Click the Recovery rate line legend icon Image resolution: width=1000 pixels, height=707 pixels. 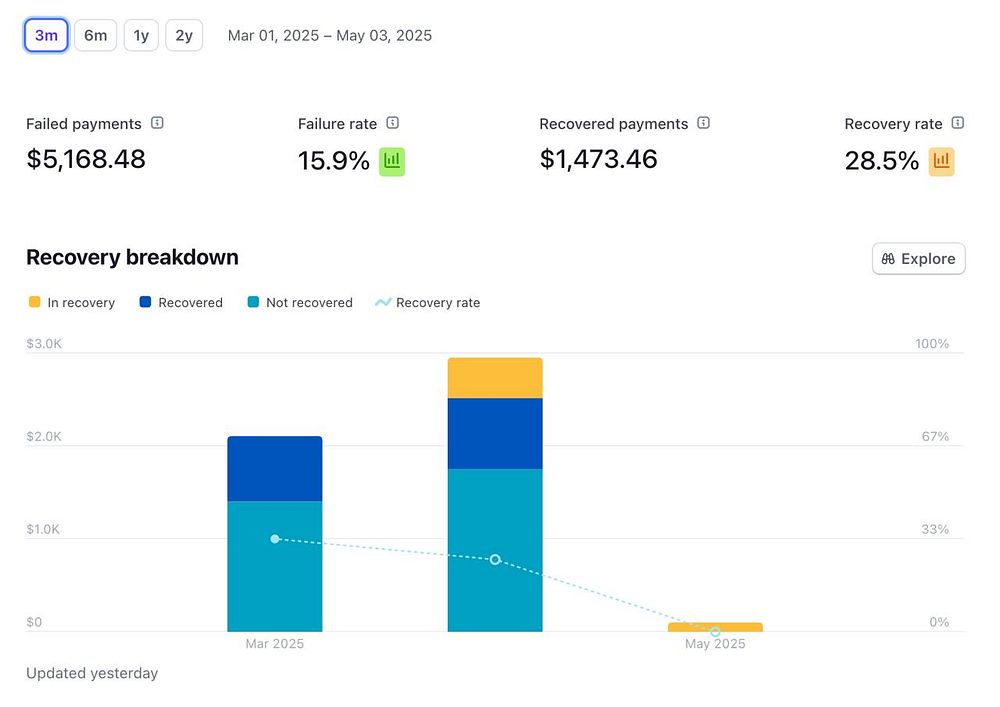click(x=383, y=302)
